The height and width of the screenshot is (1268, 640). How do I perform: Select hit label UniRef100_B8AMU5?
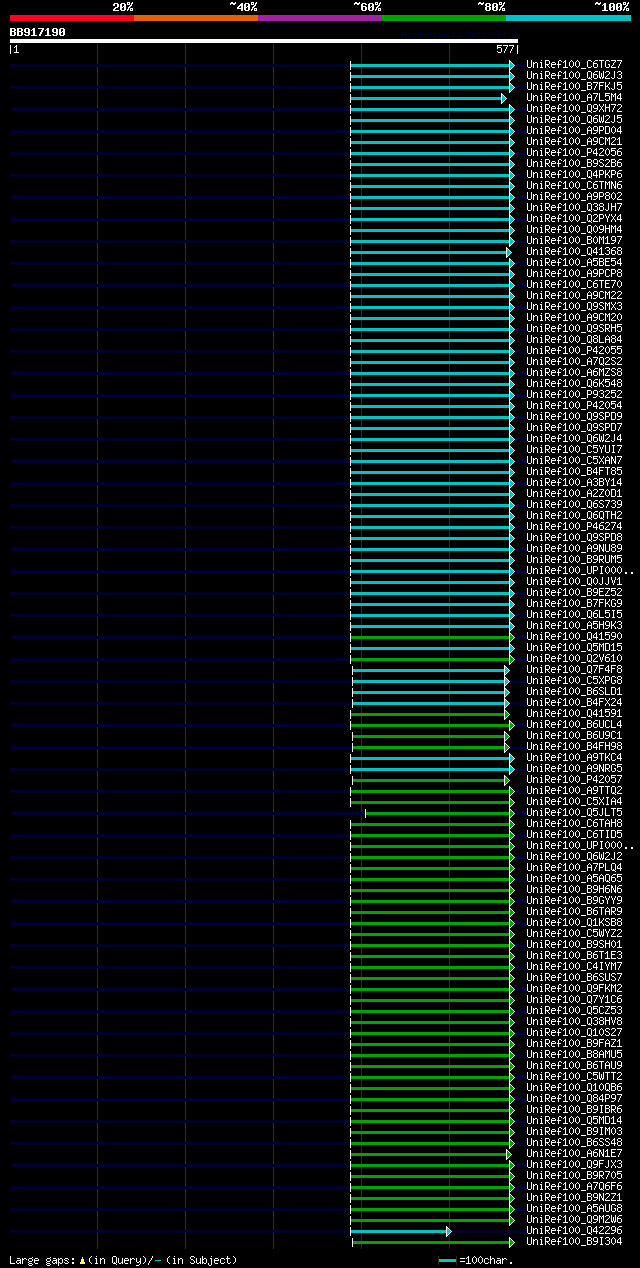click(574, 1055)
